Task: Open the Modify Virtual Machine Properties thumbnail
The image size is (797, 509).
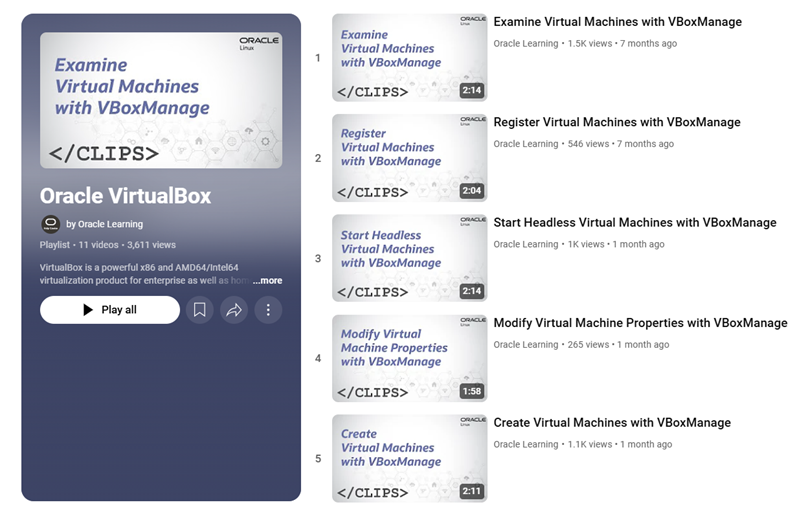Action: click(410, 358)
